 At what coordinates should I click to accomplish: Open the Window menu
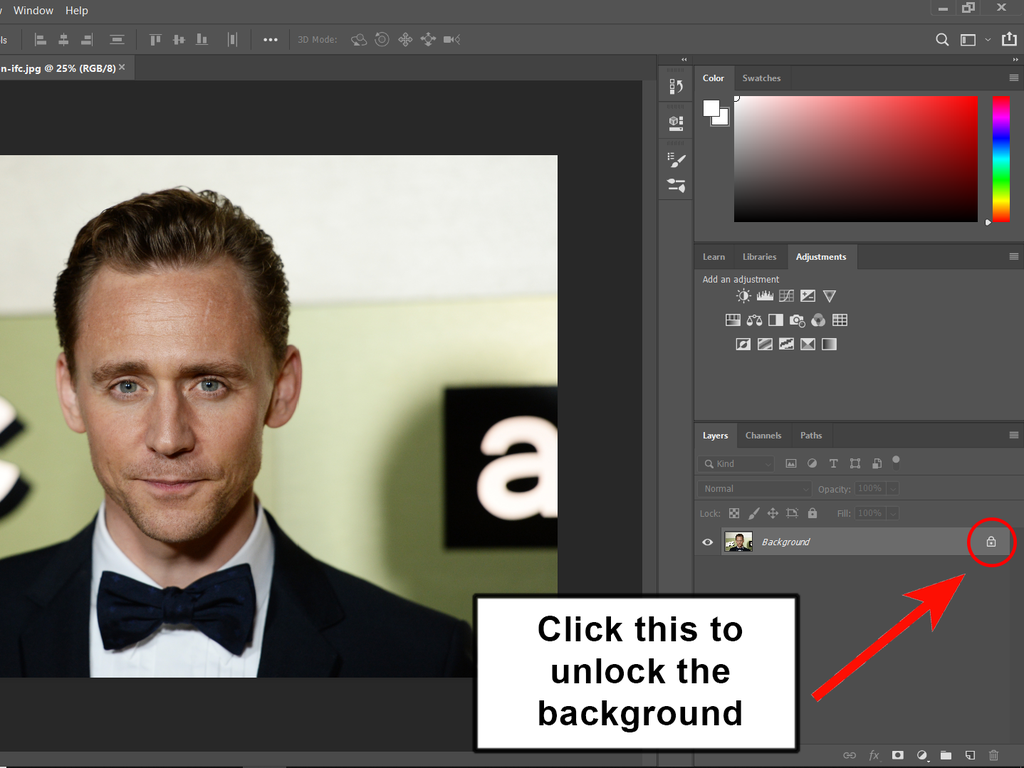click(33, 10)
